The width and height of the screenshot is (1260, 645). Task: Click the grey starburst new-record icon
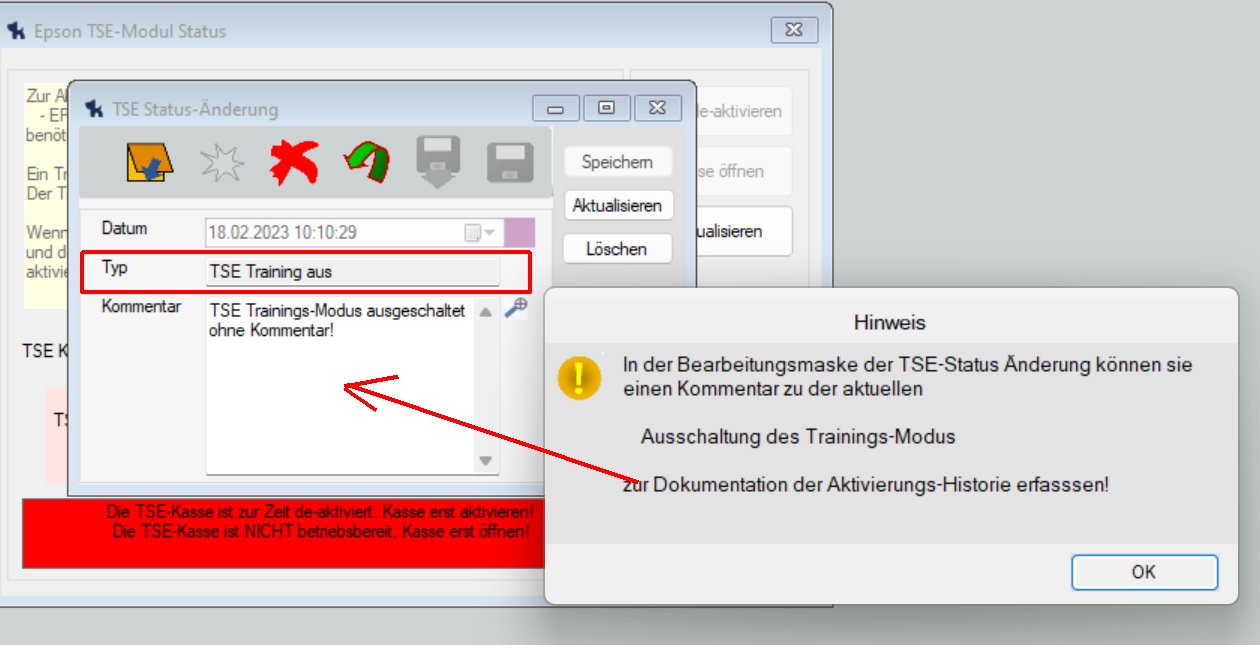point(222,162)
